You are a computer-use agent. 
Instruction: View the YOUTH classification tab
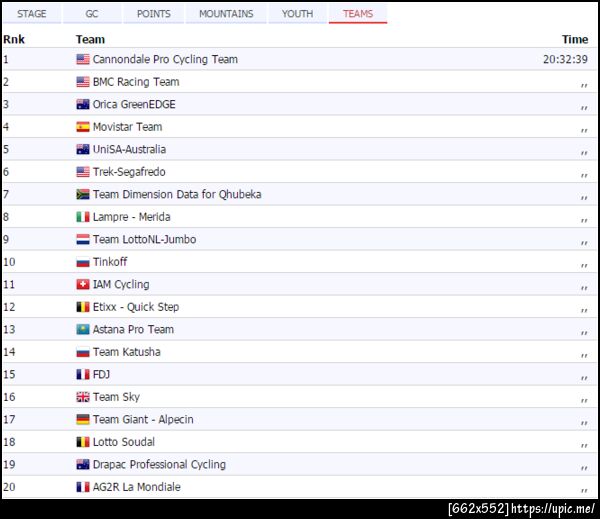[297, 14]
